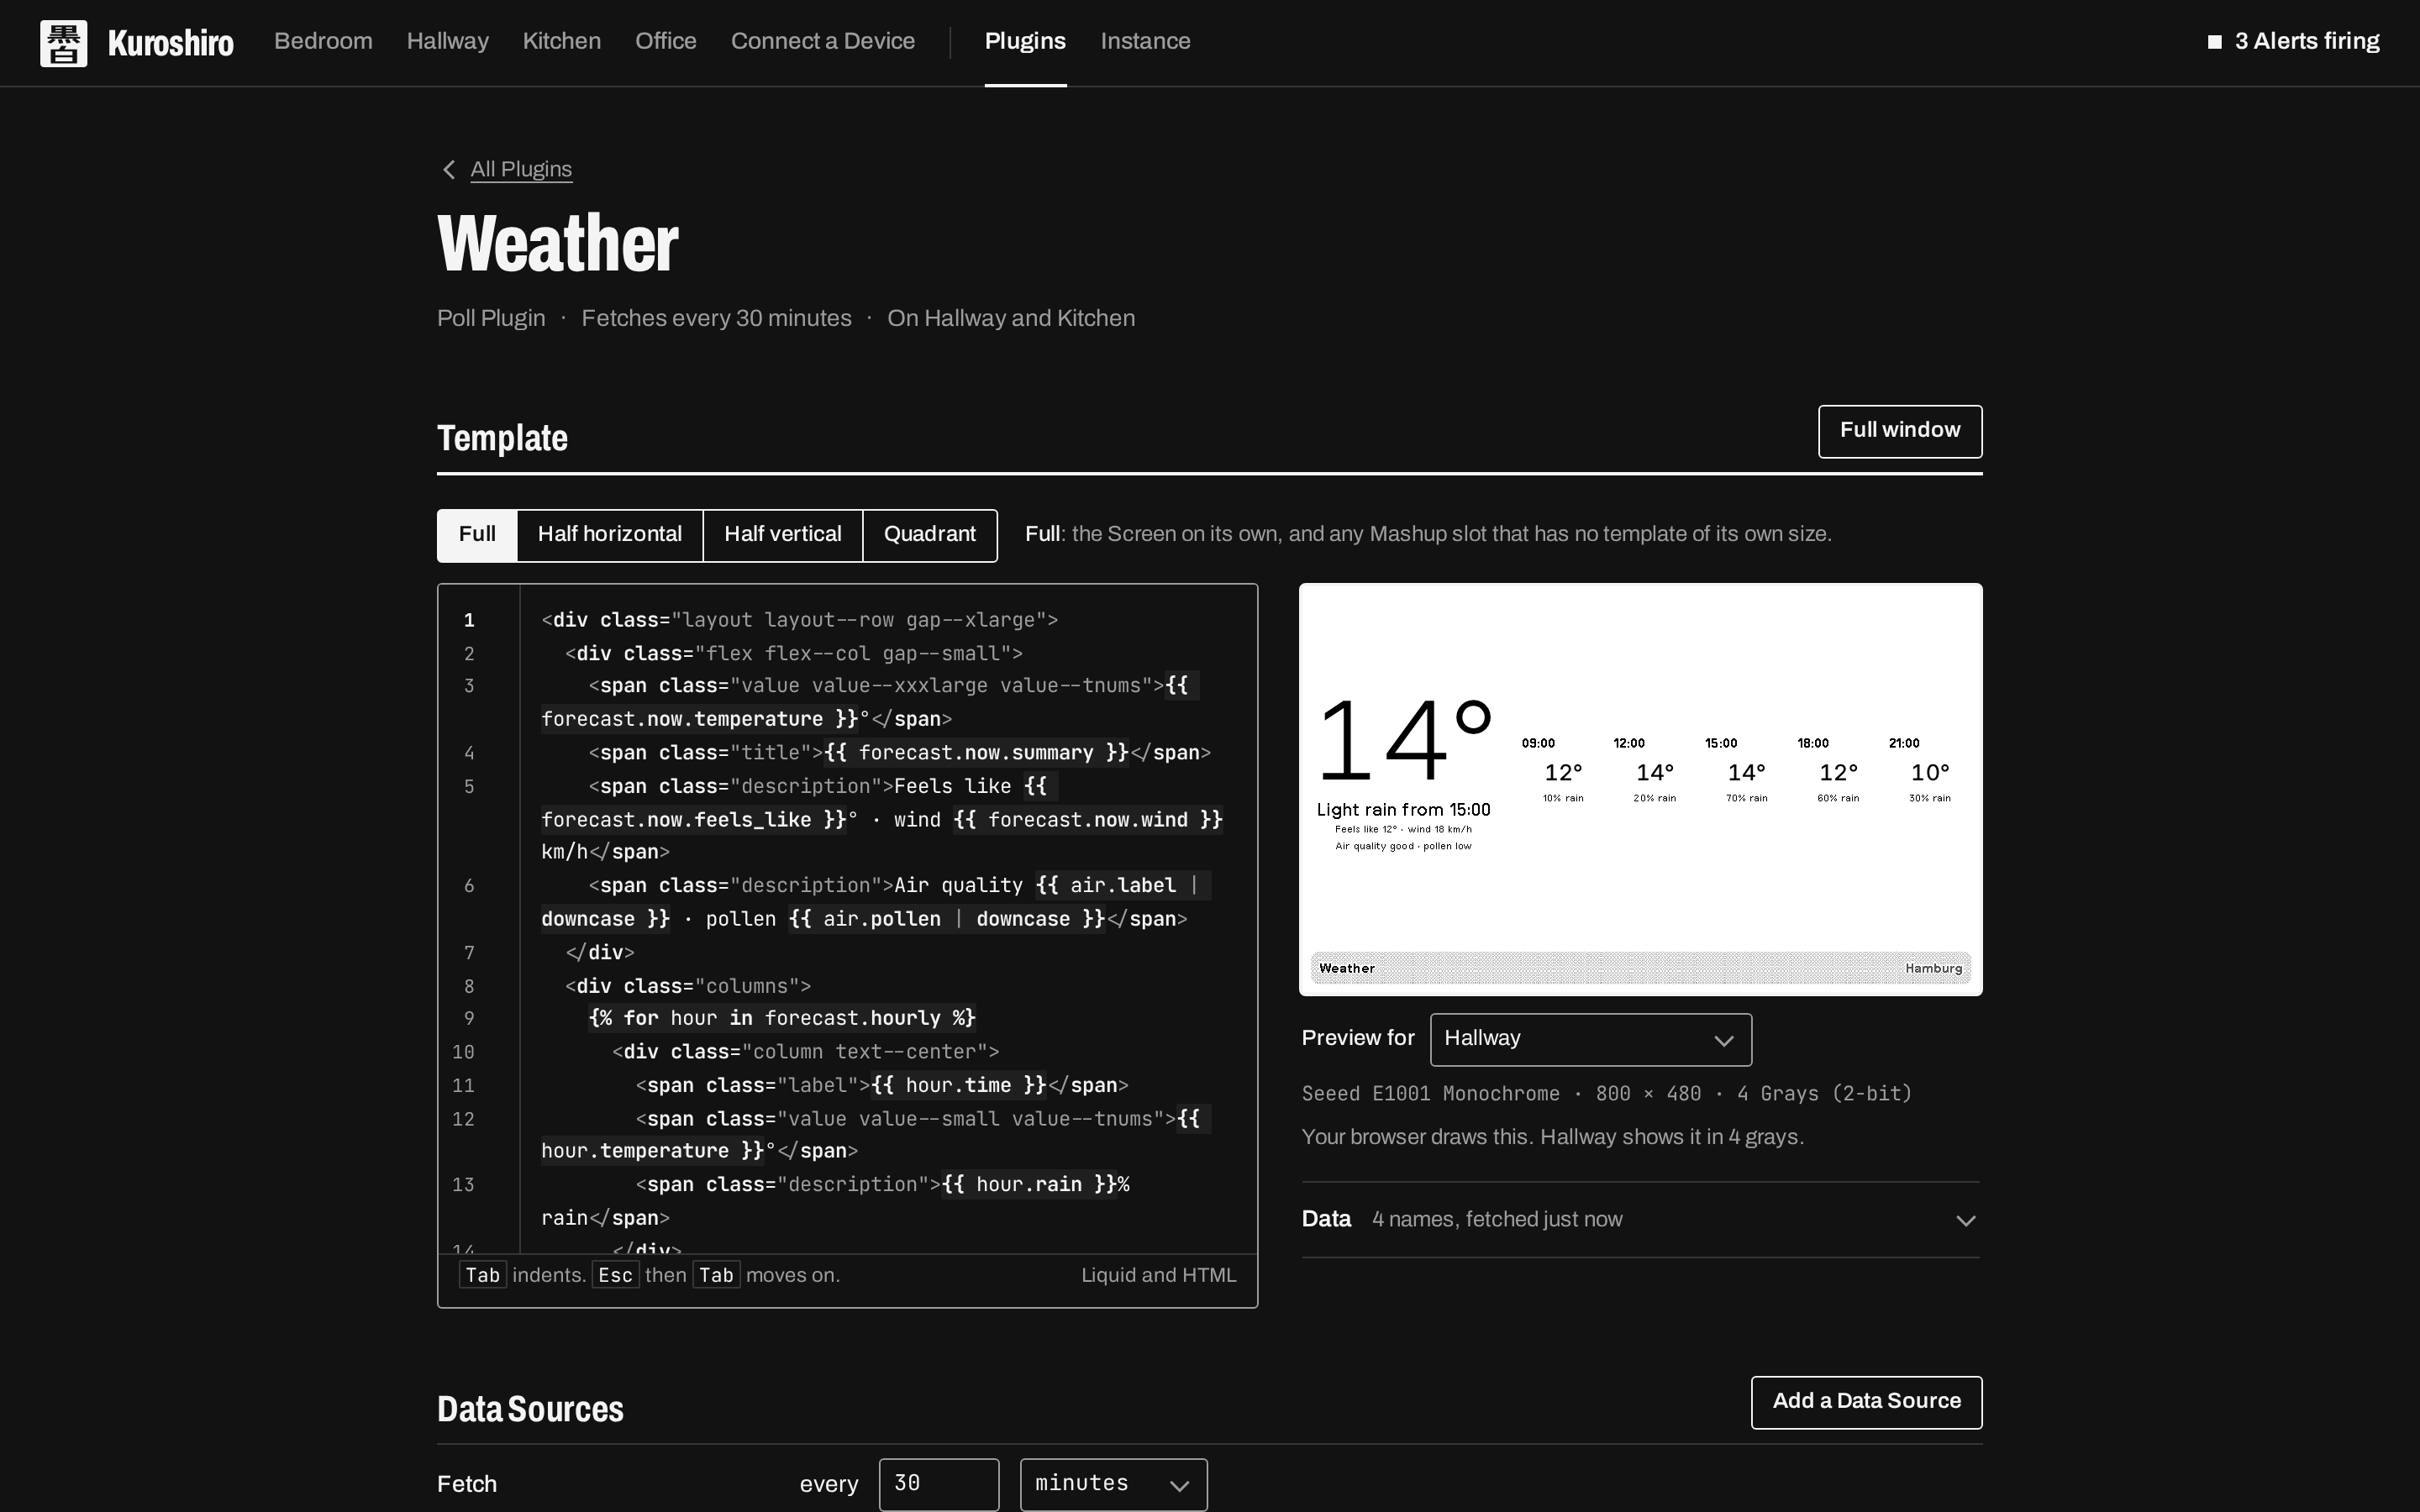Screen dimensions: 2420x1512
Task: Open the Preview for Hallway dropdown
Action: coord(1590,1039)
